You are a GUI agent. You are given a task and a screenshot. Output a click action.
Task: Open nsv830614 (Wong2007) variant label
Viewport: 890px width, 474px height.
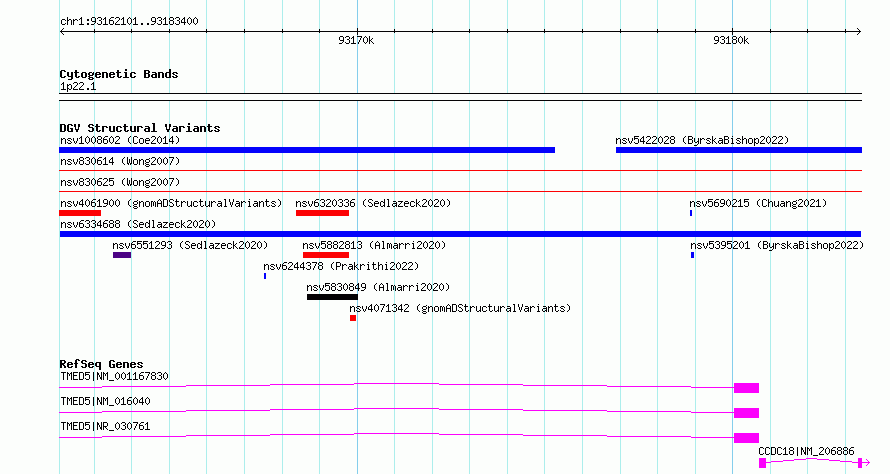click(x=120, y=161)
